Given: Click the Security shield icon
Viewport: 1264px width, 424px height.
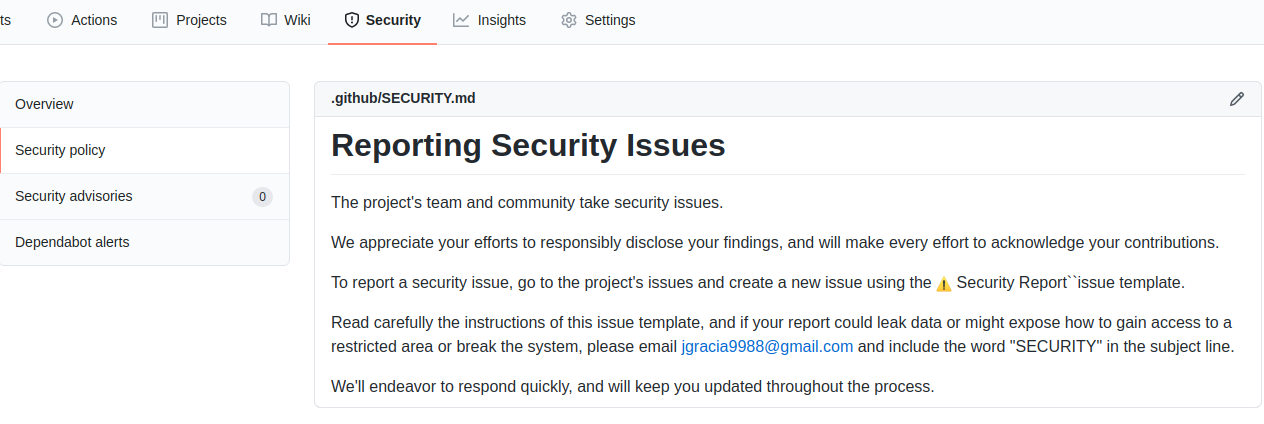Looking at the screenshot, I should [352, 20].
